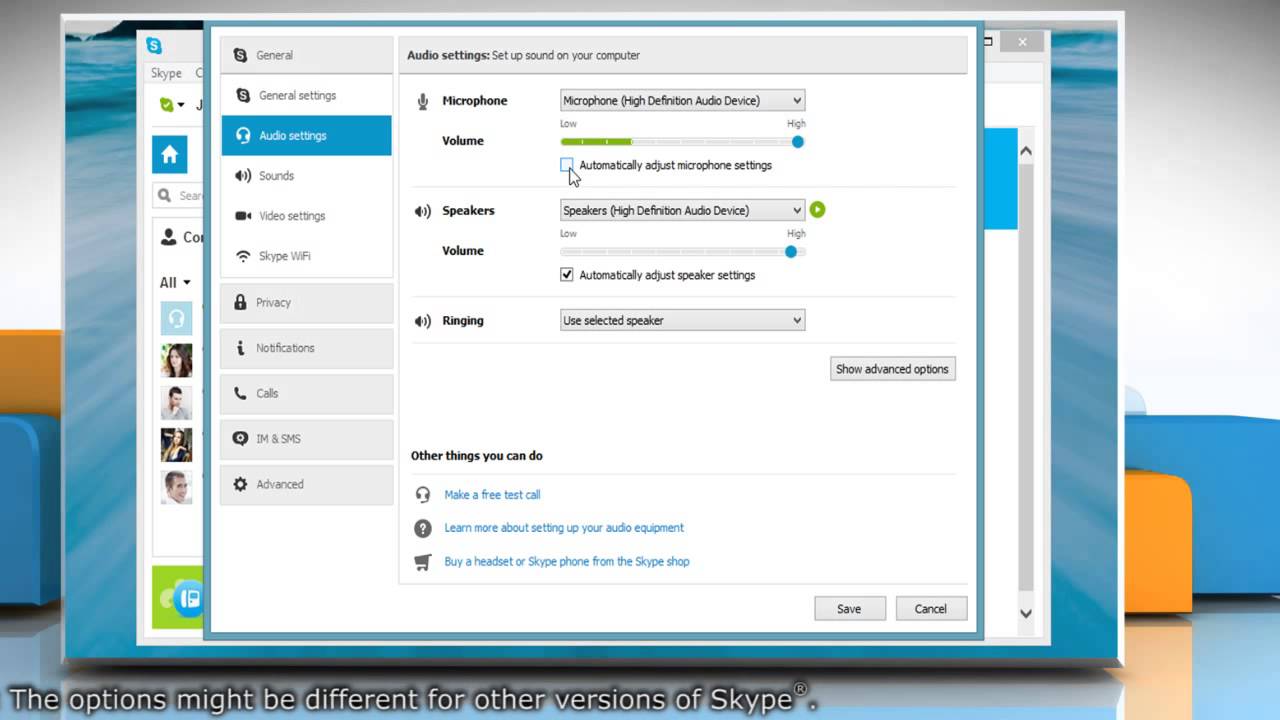Image resolution: width=1280 pixels, height=720 pixels.
Task: Open Video settings page
Action: [x=306, y=215]
